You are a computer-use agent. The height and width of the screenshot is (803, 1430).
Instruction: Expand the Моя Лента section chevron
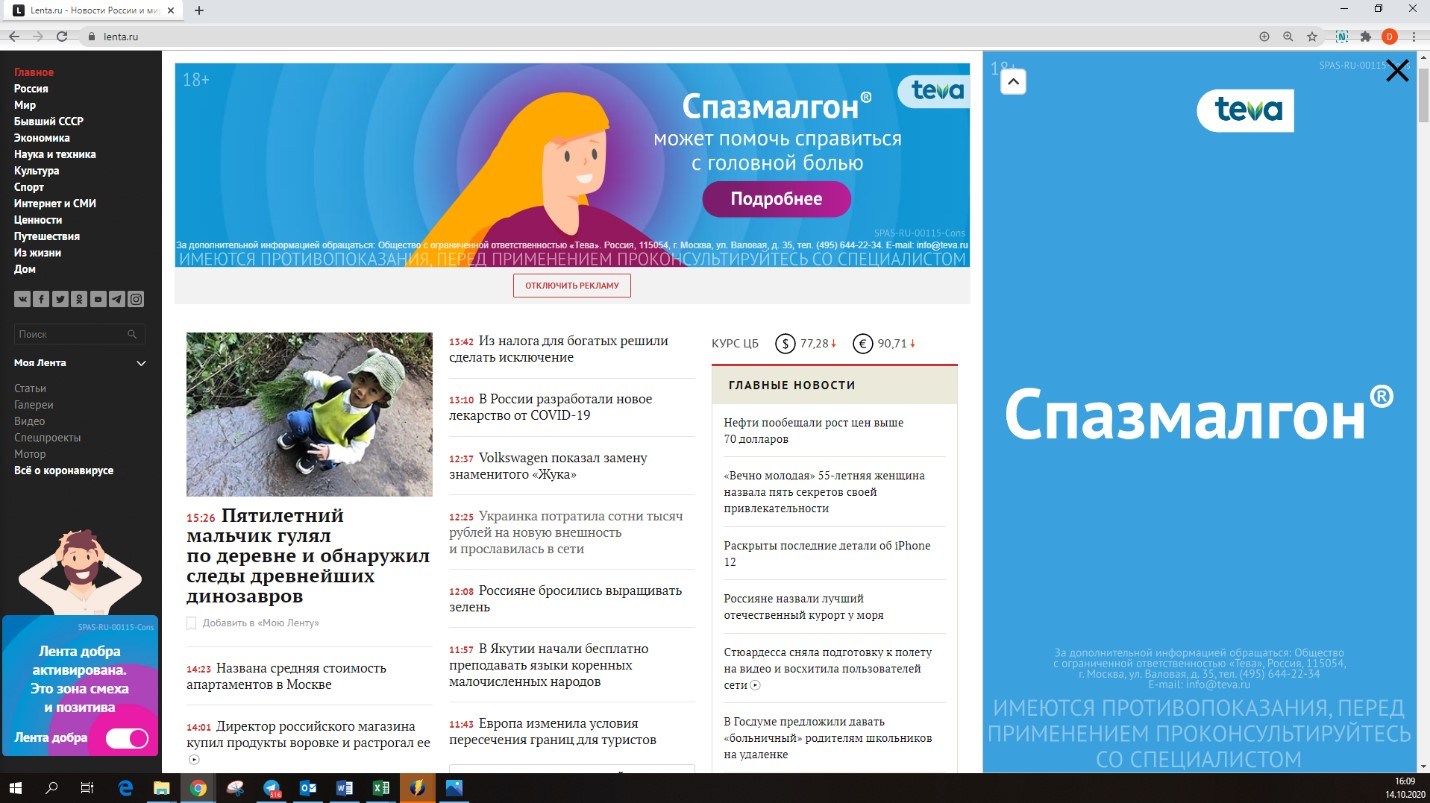click(141, 363)
